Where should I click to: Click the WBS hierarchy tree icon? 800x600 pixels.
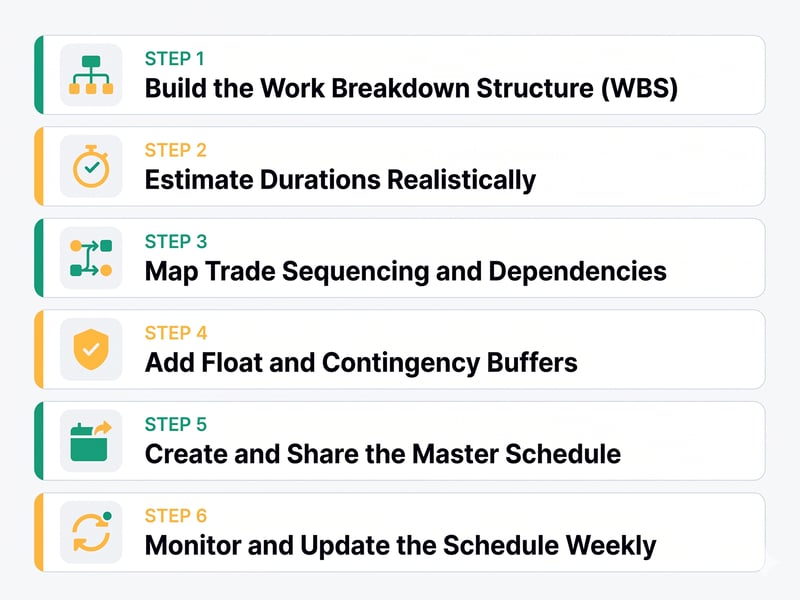tap(91, 75)
